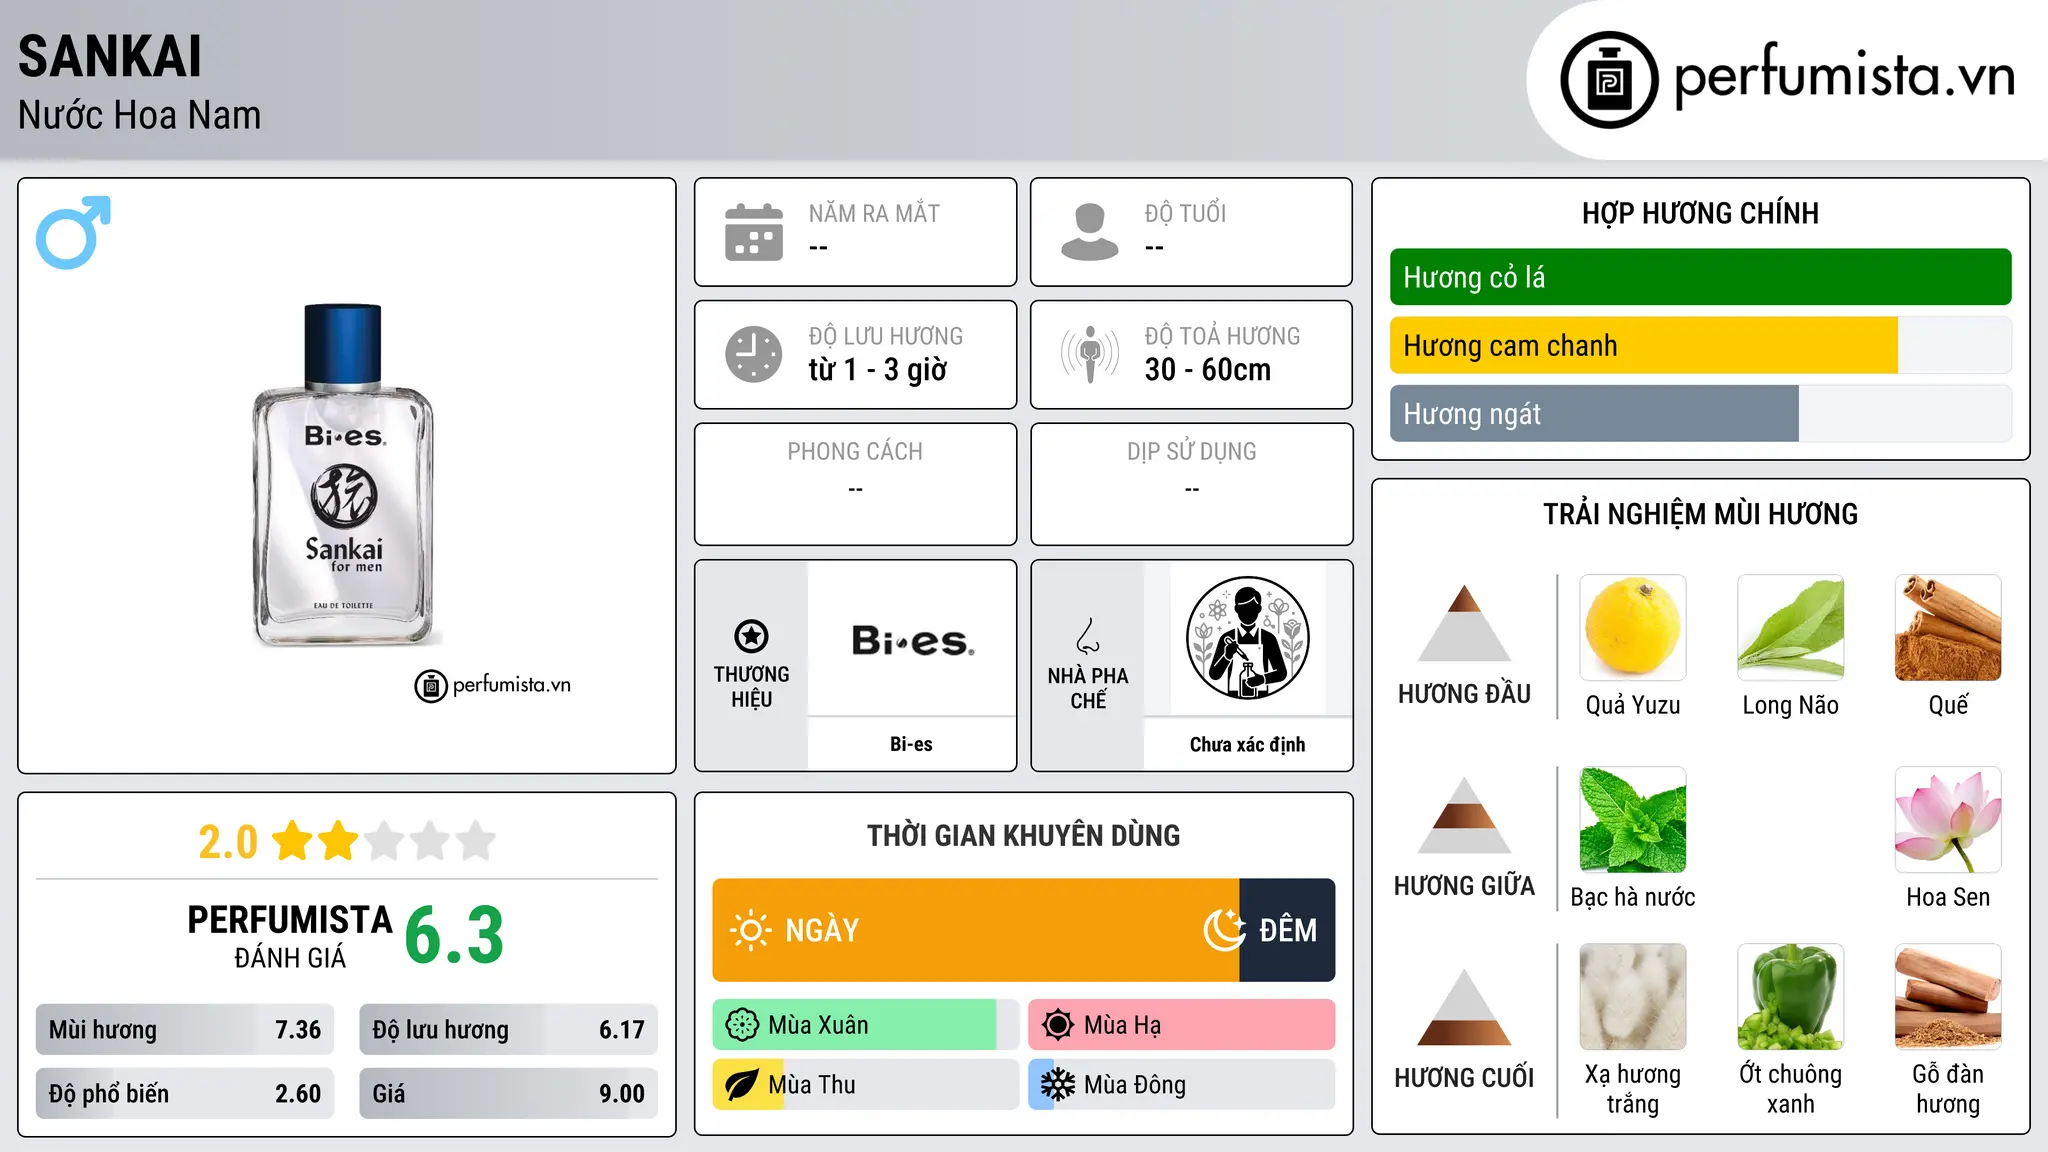The width and height of the screenshot is (2048, 1152).
Task: Click the person icon for age group
Action: click(x=1090, y=232)
